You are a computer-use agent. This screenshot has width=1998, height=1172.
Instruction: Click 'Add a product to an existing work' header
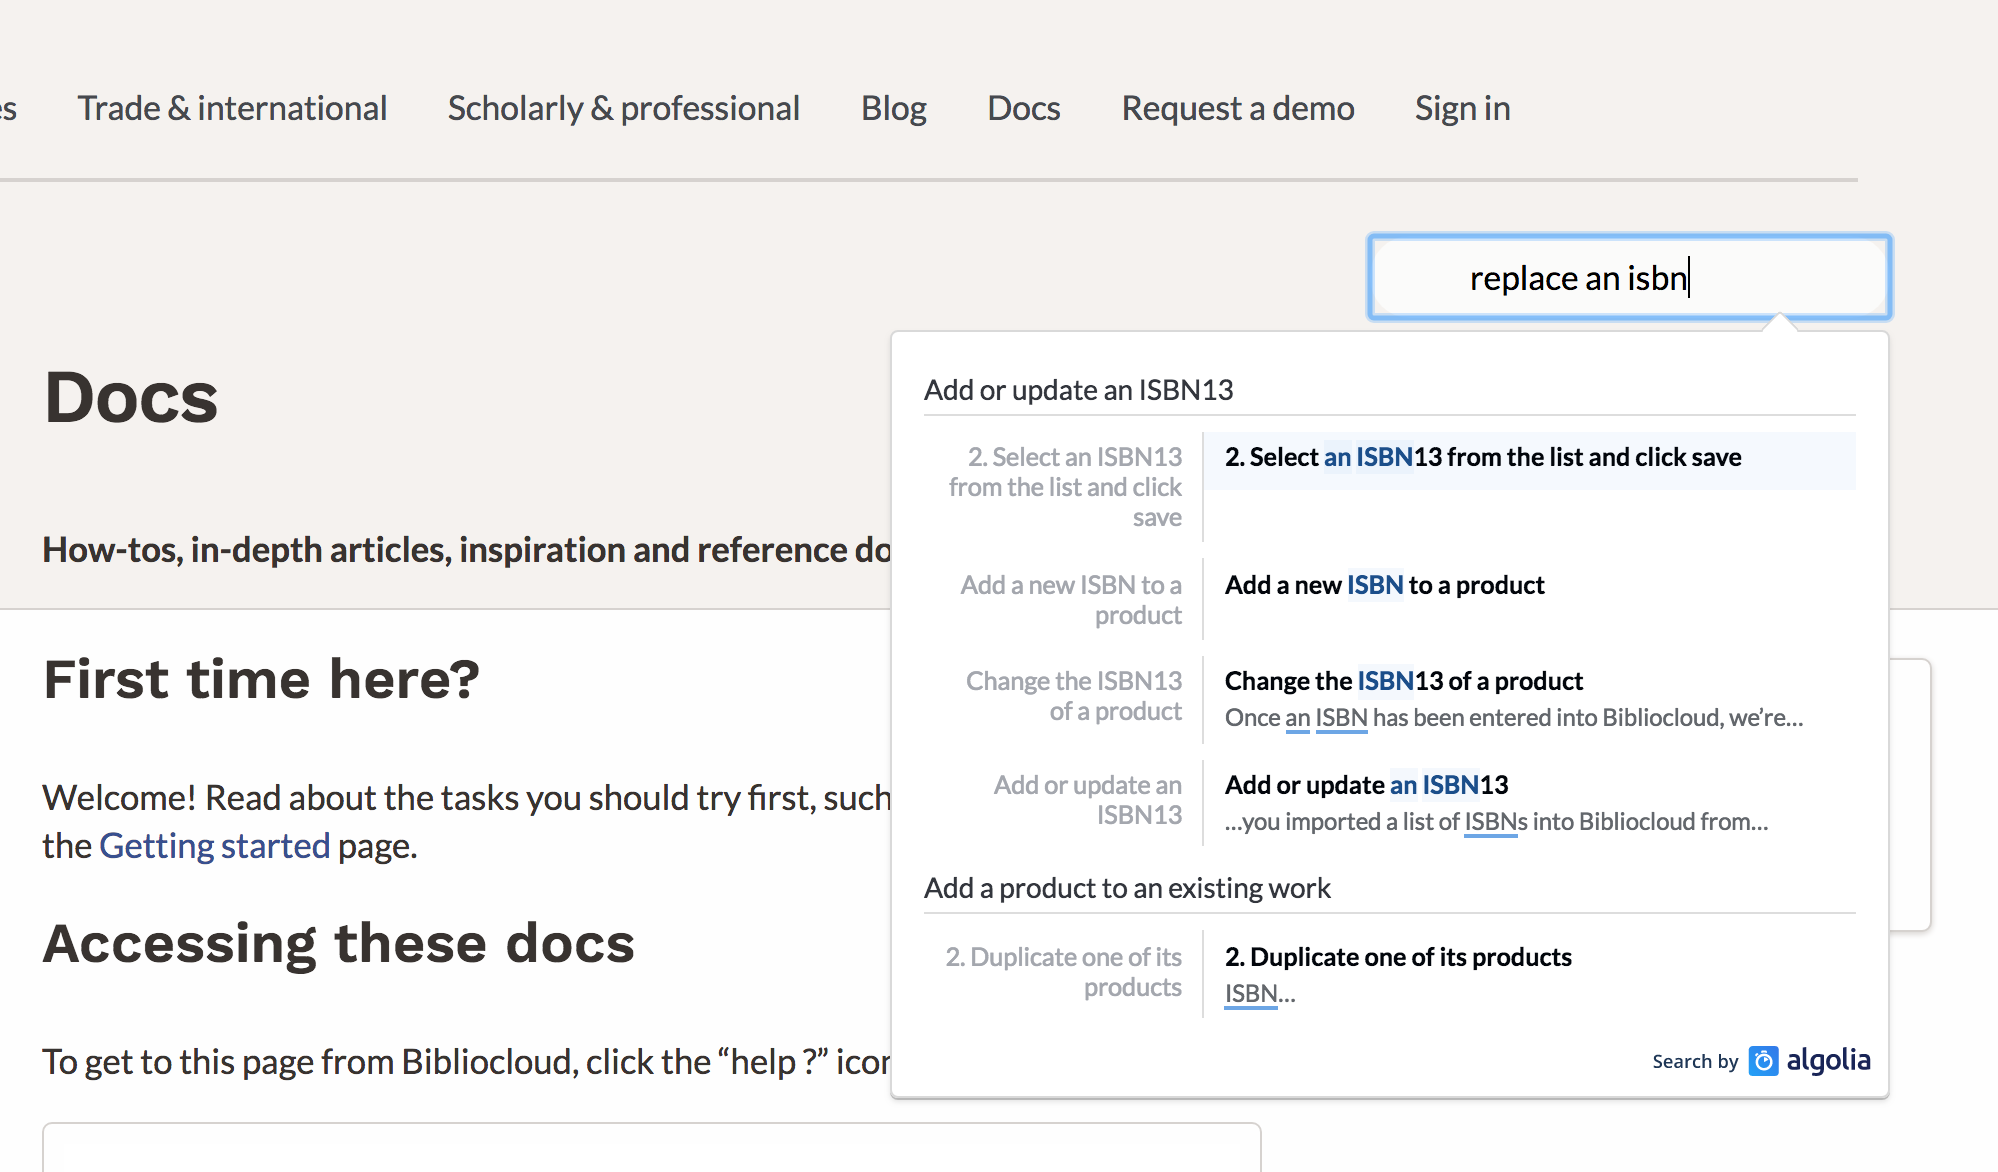(1127, 888)
